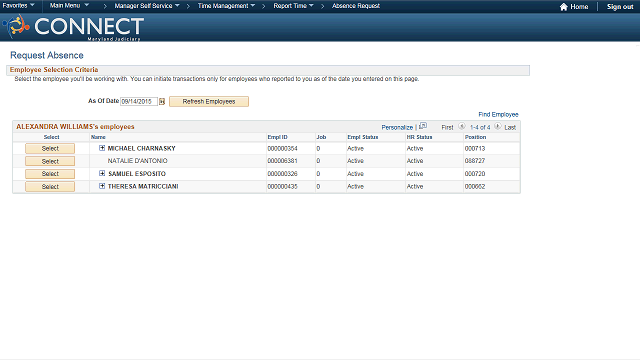Open Time Management breadcrumb menu
640x360 pixels.
pos(227,6)
